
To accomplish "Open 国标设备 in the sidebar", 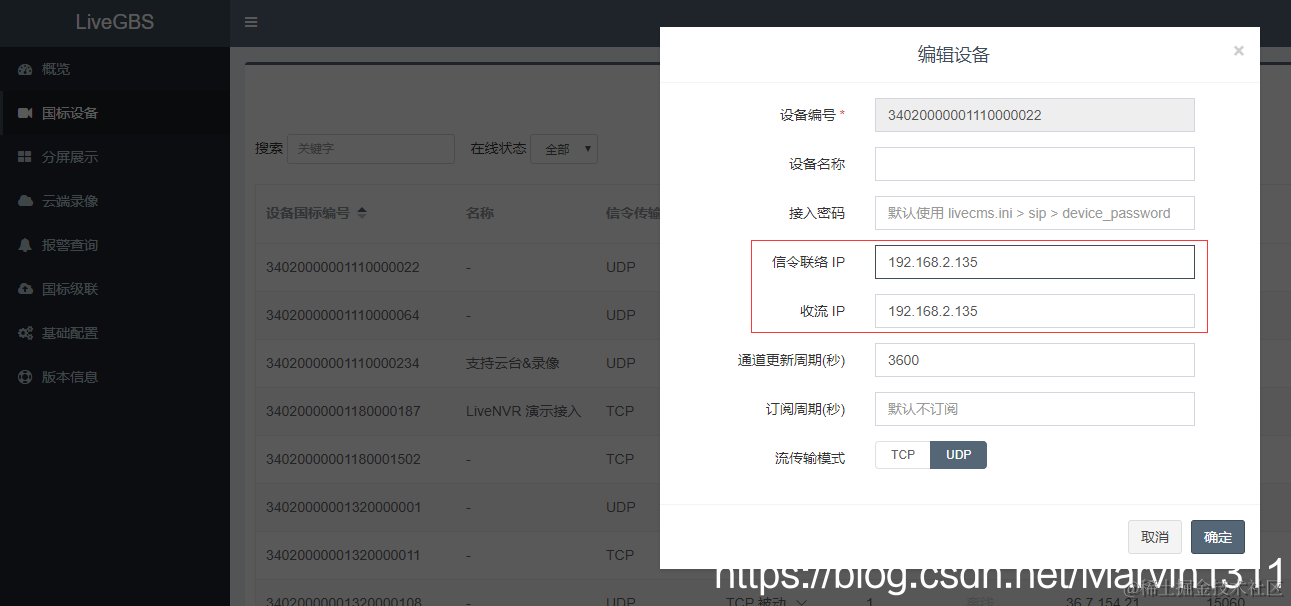I will 115,113.
